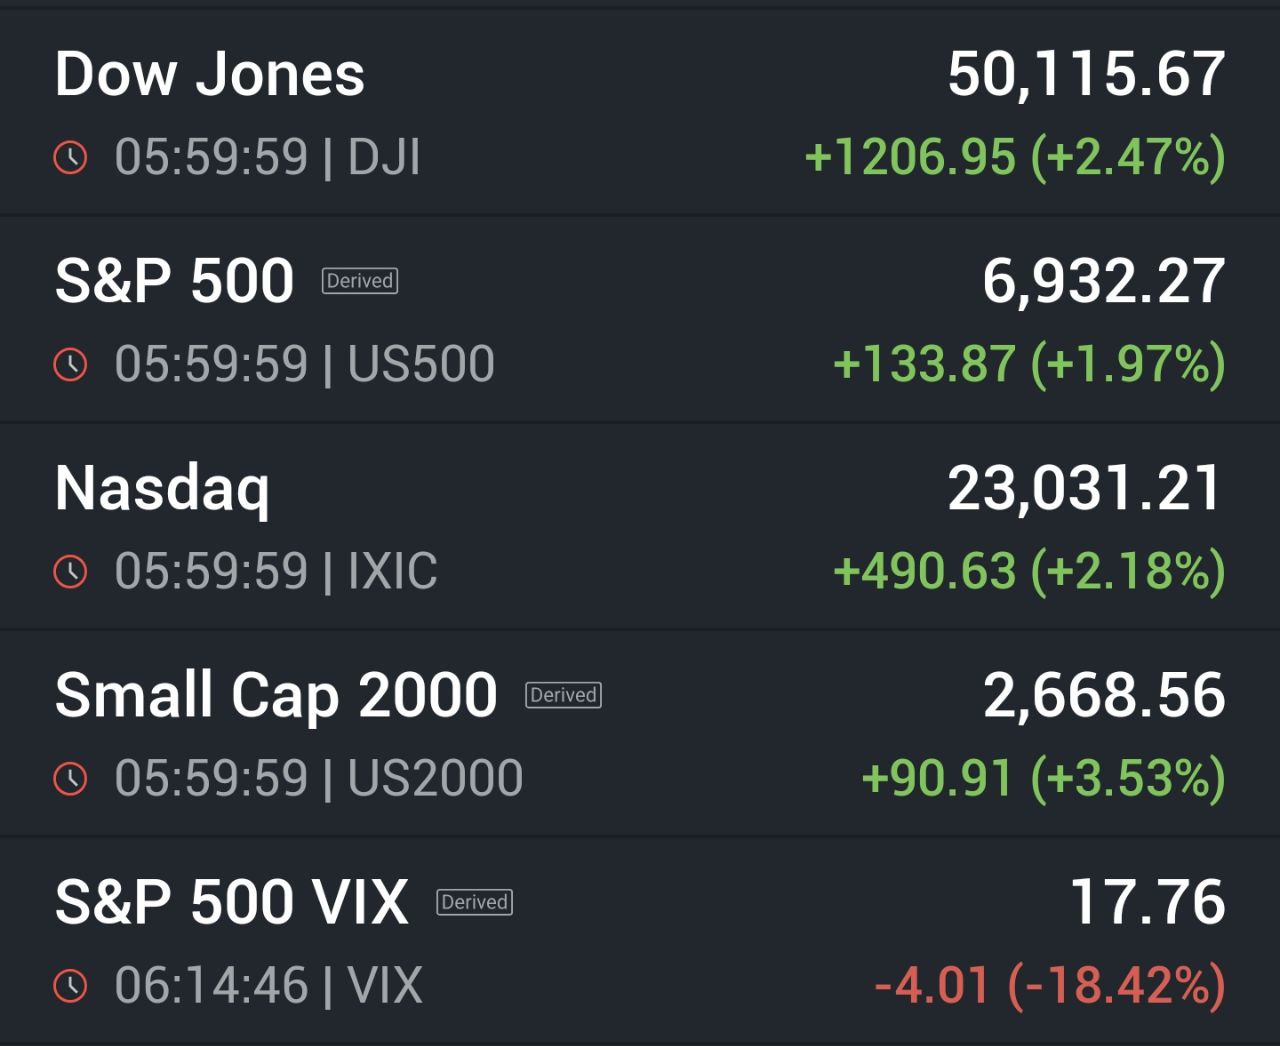
Task: Click the IXIC ticker symbol text
Action: pos(392,571)
